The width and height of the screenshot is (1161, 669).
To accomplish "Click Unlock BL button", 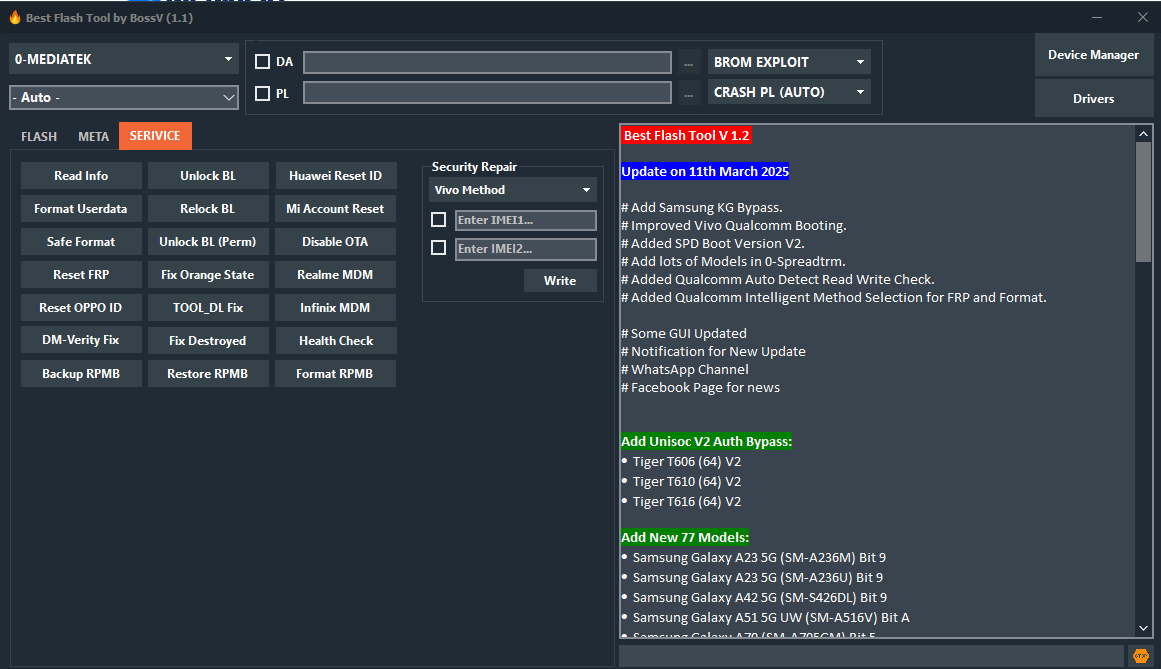I will (208, 175).
